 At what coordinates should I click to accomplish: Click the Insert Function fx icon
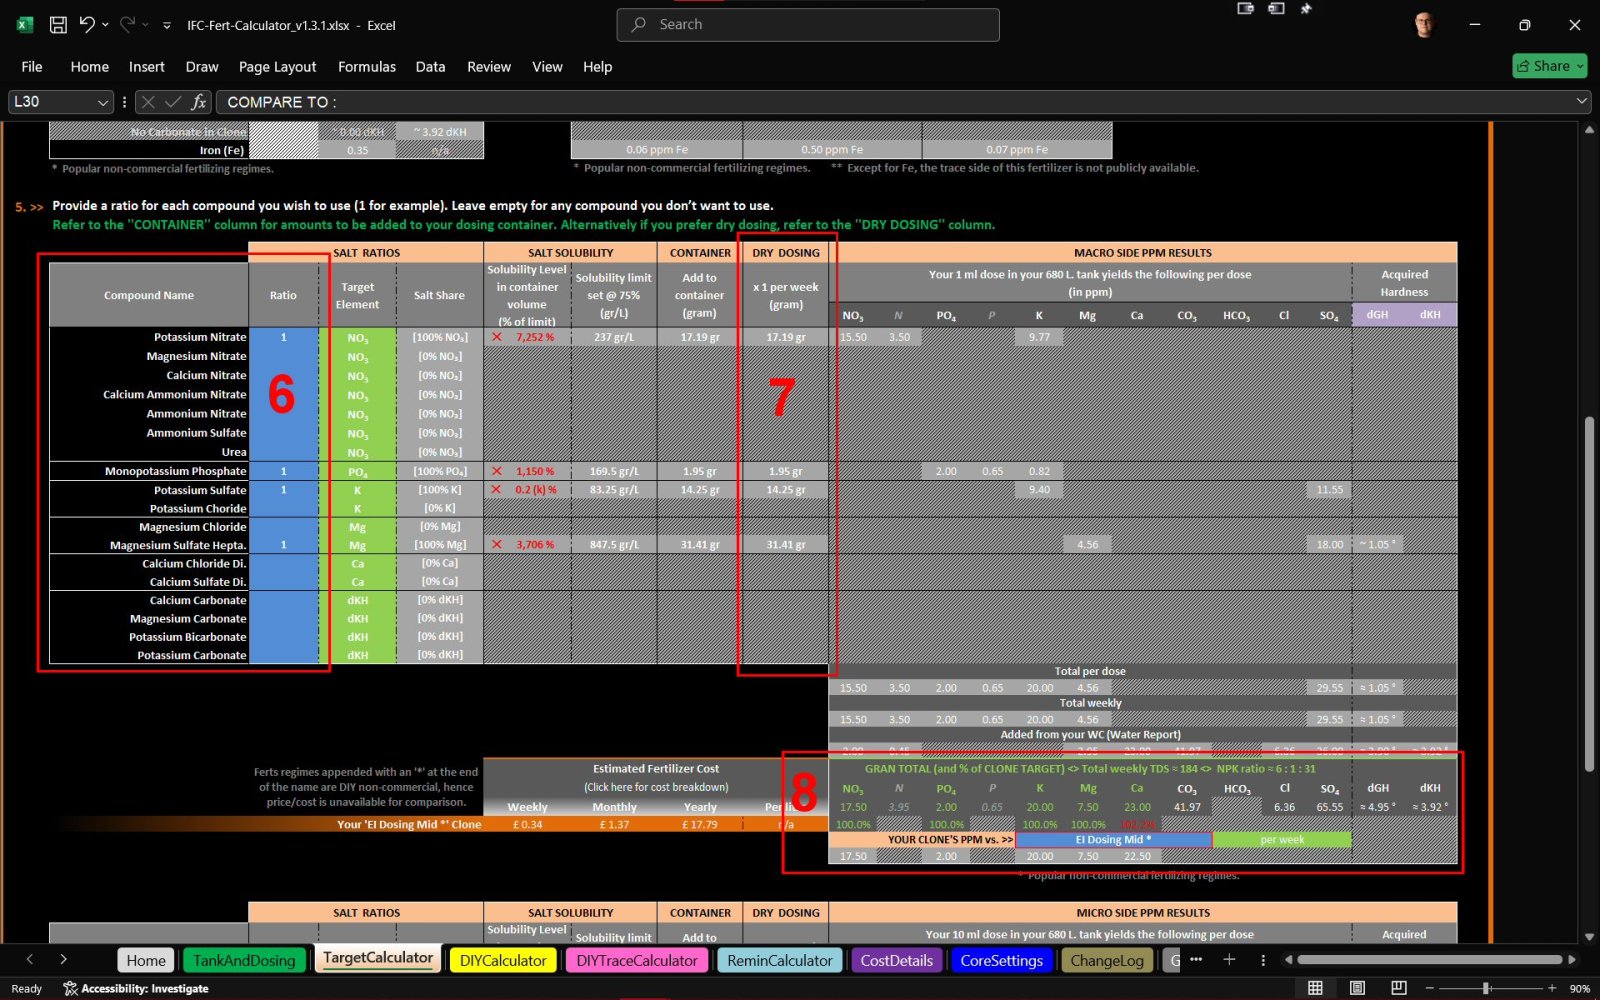click(x=199, y=102)
